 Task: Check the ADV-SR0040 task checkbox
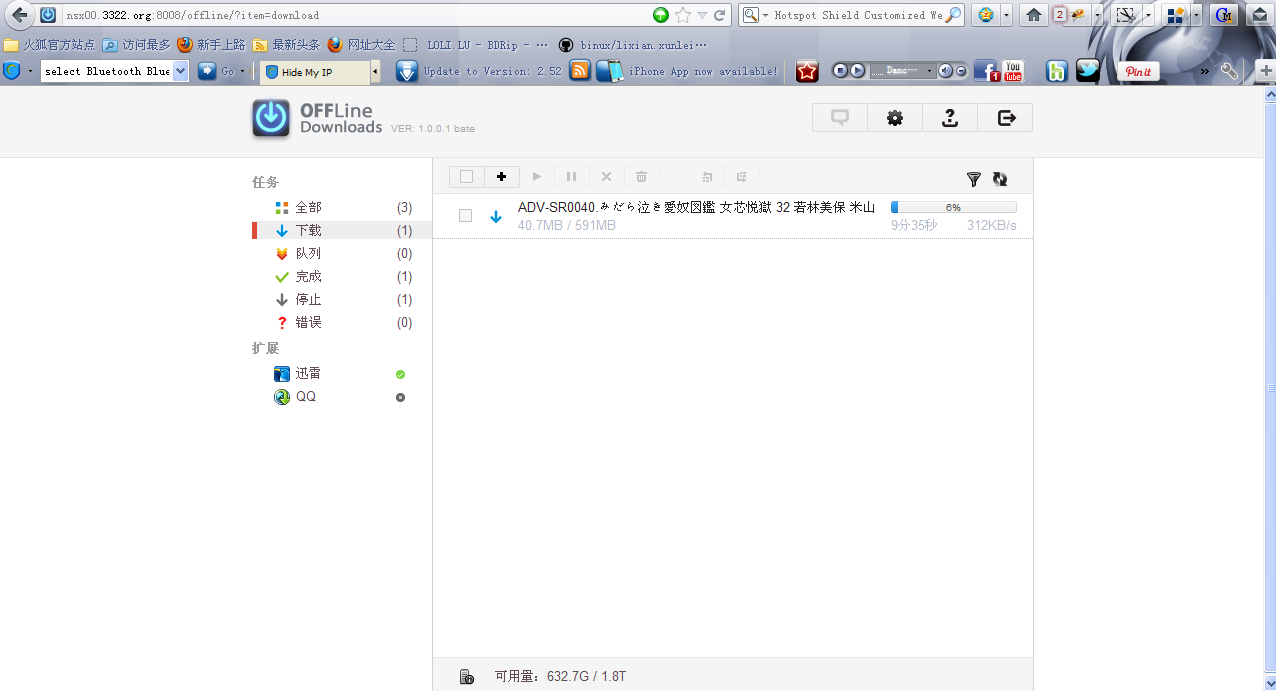[465, 216]
